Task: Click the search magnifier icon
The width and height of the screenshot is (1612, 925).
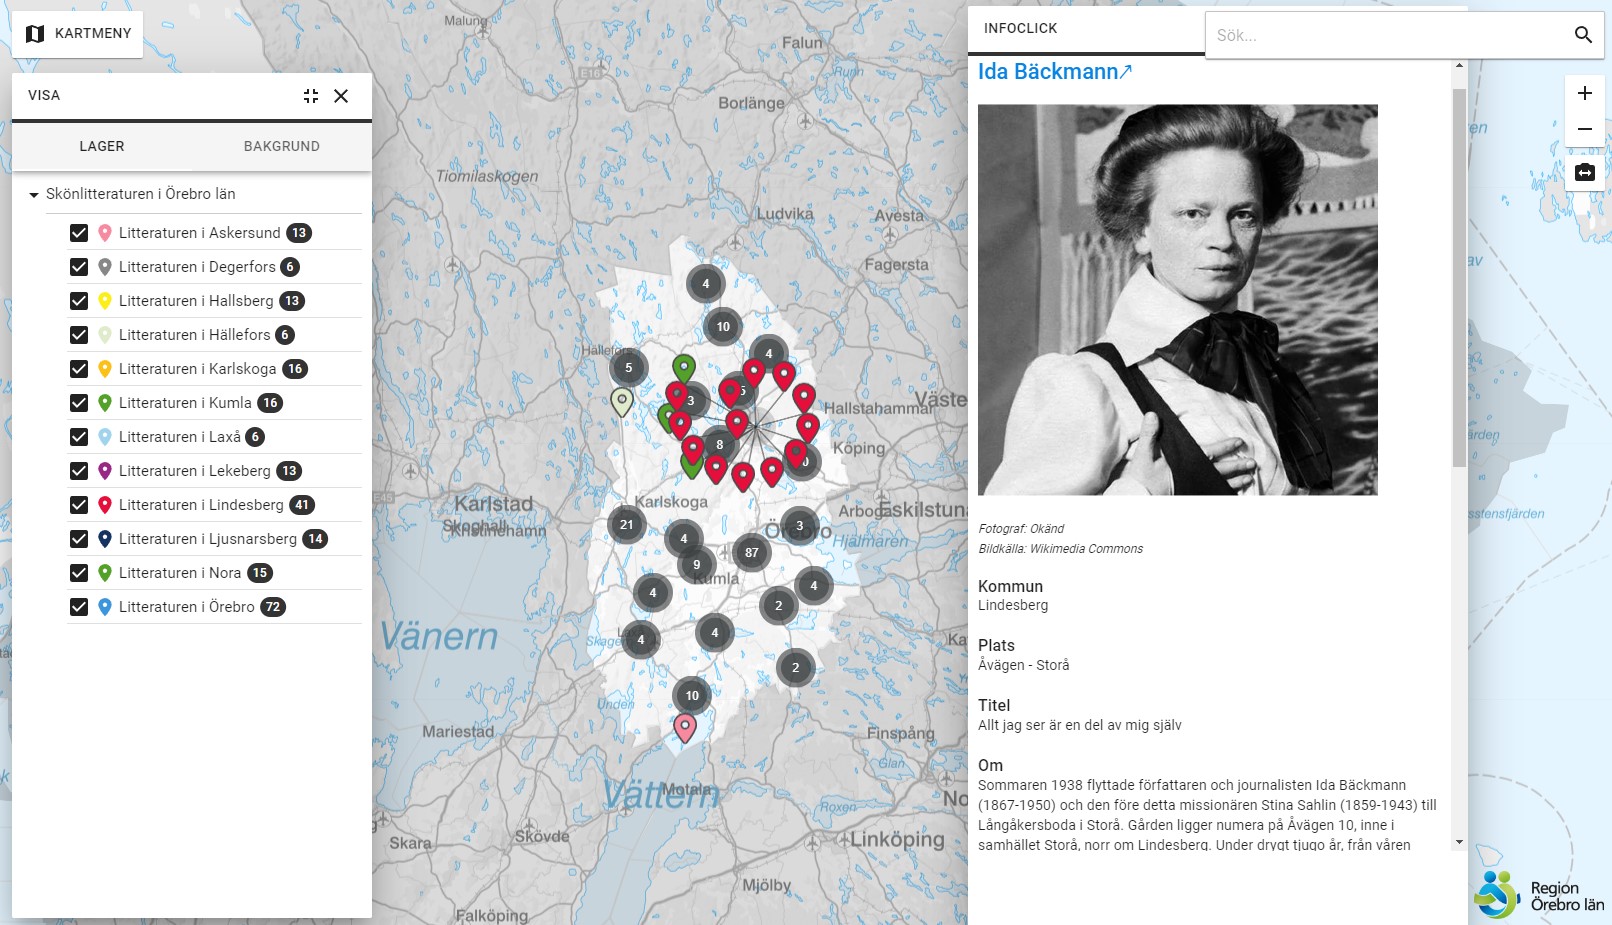Action: pyautogui.click(x=1583, y=35)
